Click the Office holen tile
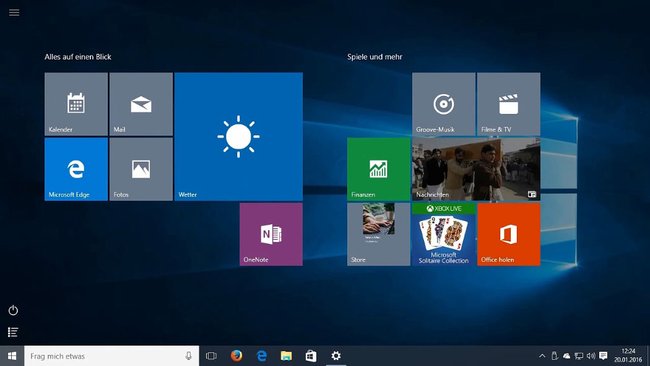The image size is (650, 366). pyautogui.click(x=509, y=234)
